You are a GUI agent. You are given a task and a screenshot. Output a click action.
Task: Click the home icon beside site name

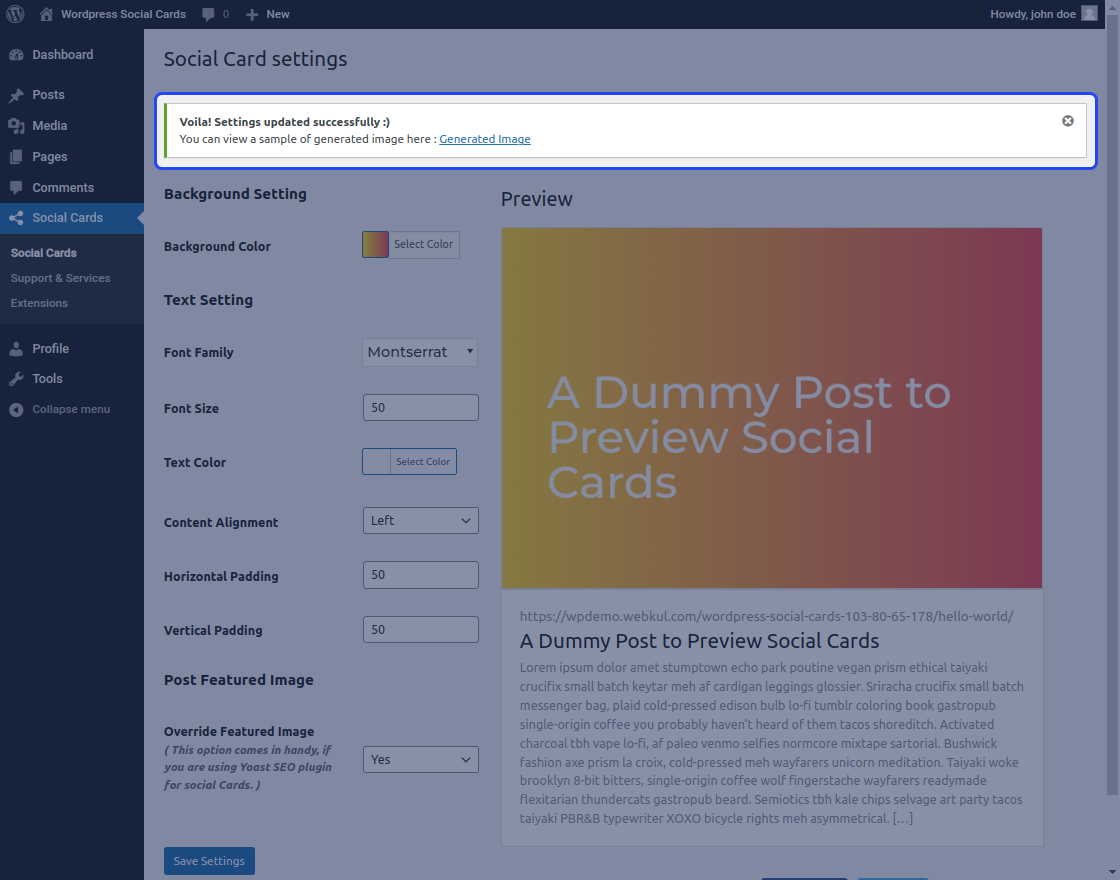coord(46,14)
